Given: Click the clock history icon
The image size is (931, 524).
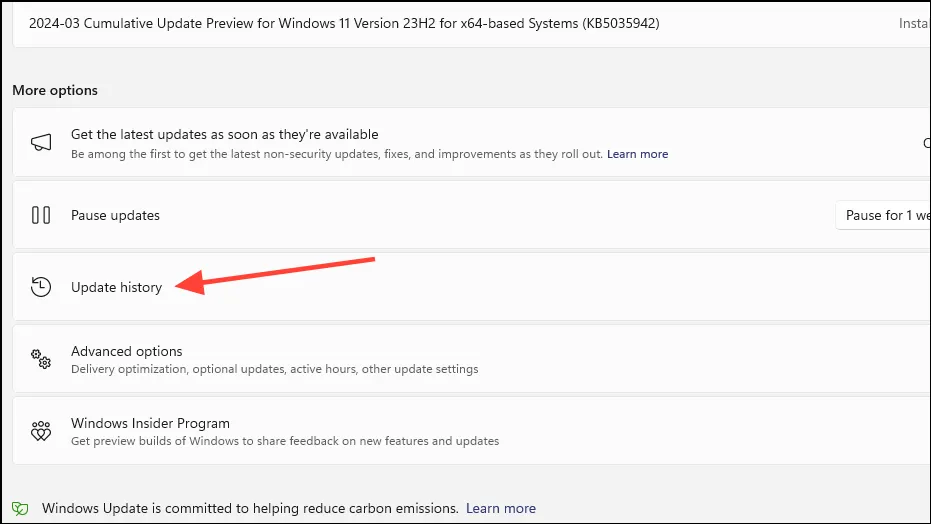Looking at the screenshot, I should 41,287.
